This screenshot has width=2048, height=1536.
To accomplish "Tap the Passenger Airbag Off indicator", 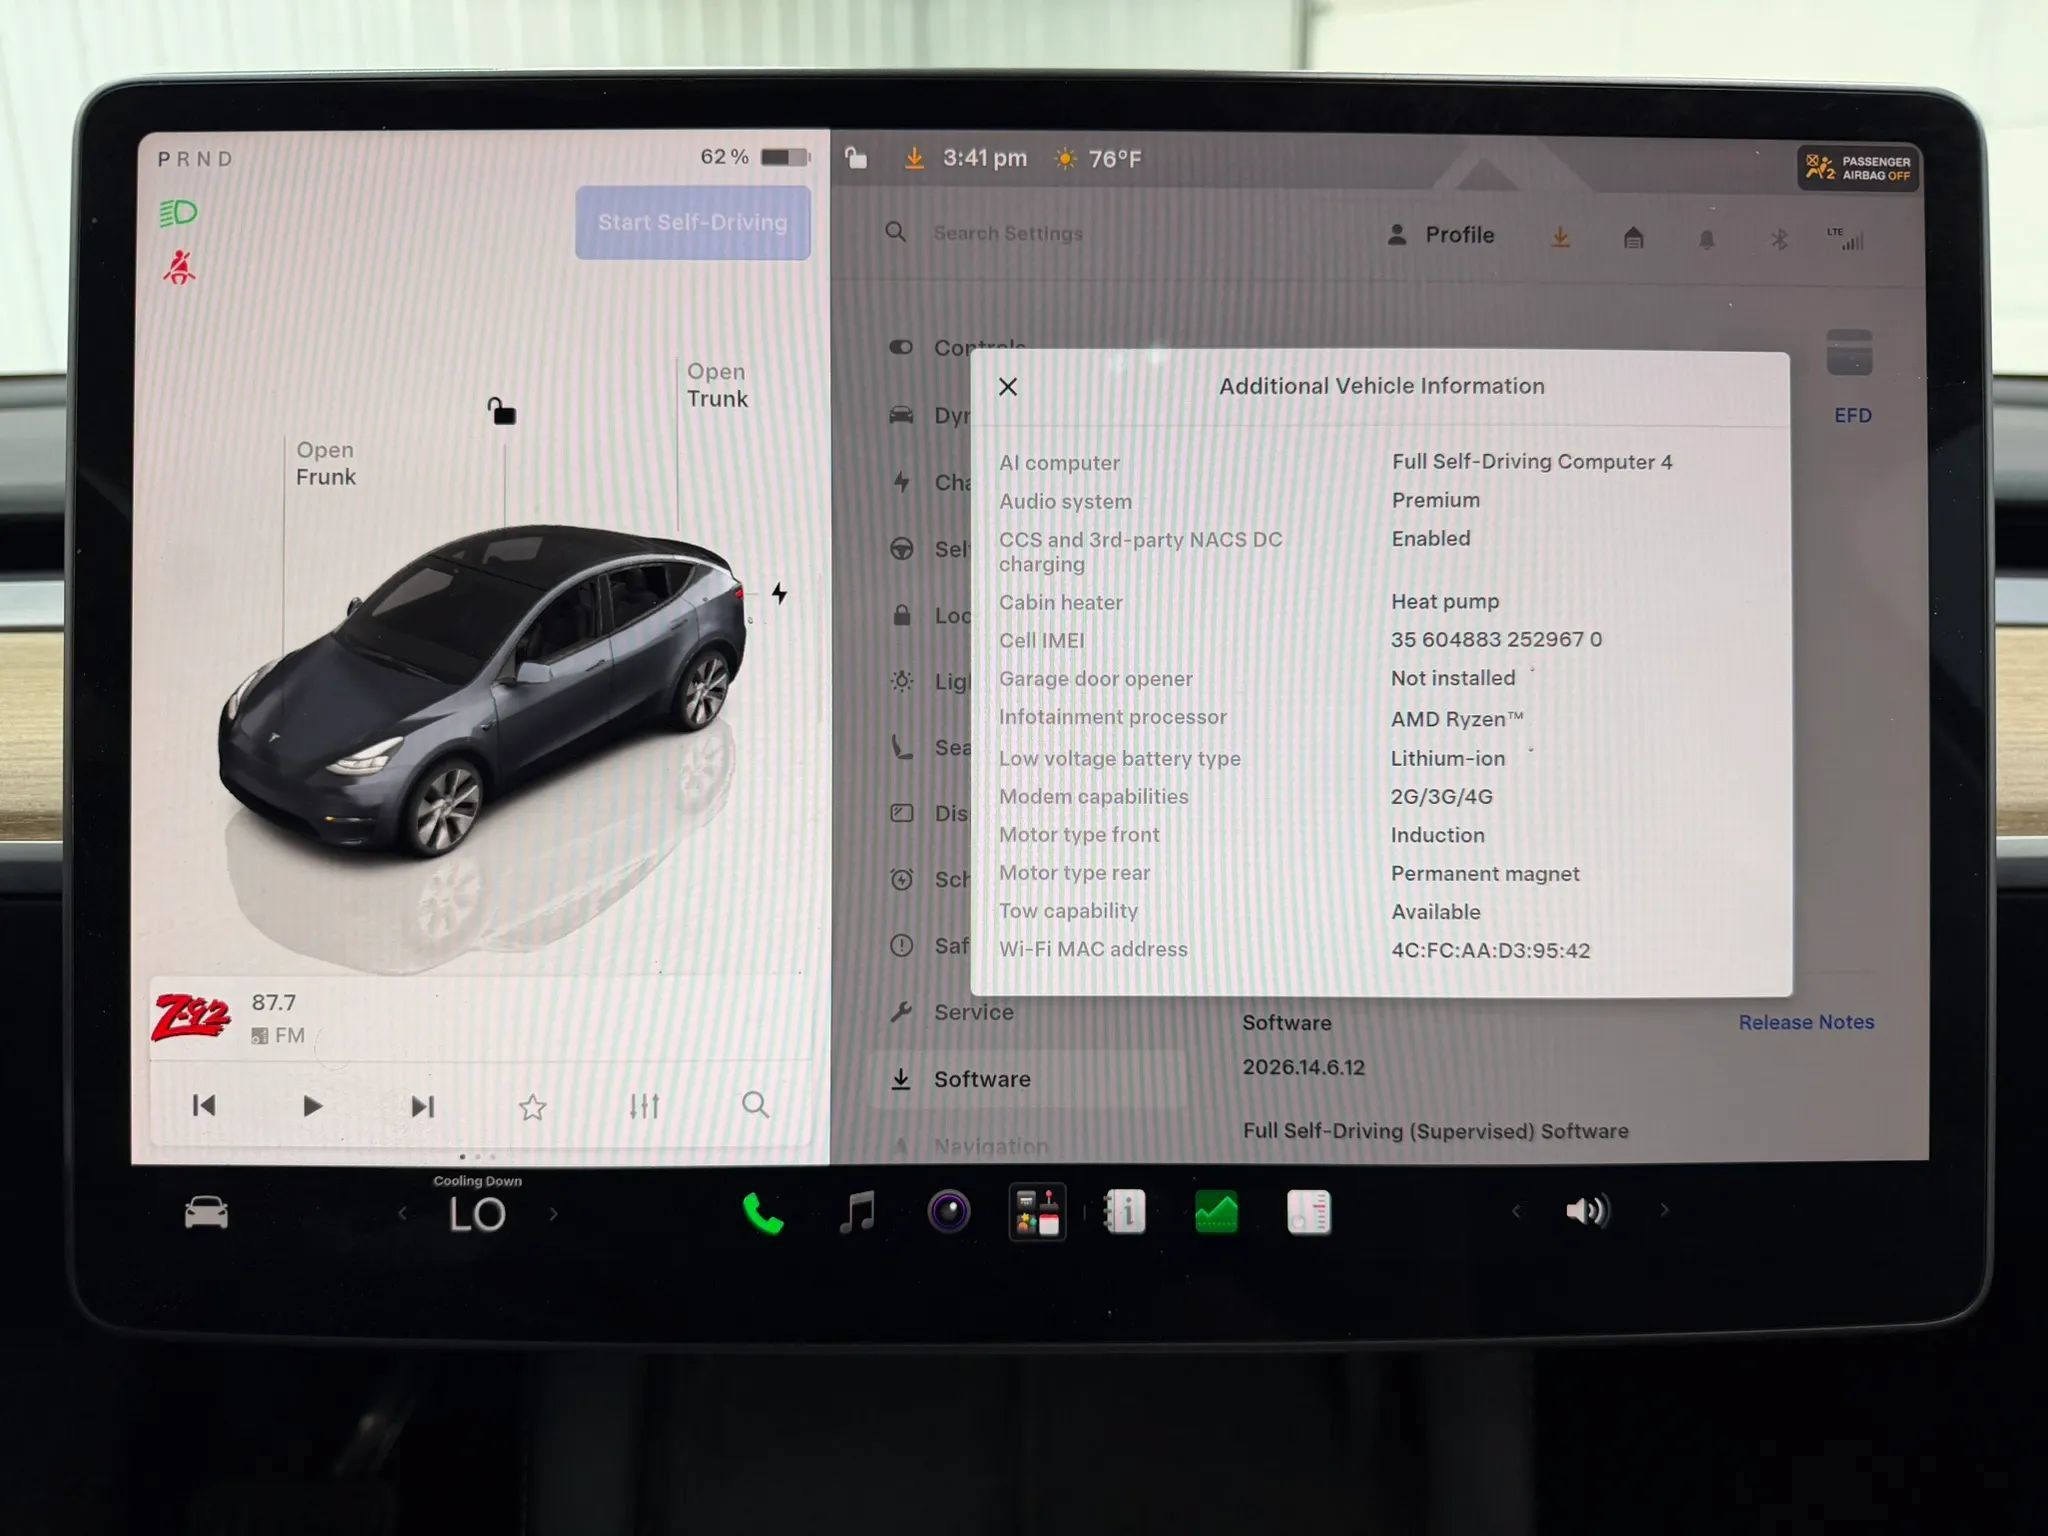I will tap(1858, 168).
